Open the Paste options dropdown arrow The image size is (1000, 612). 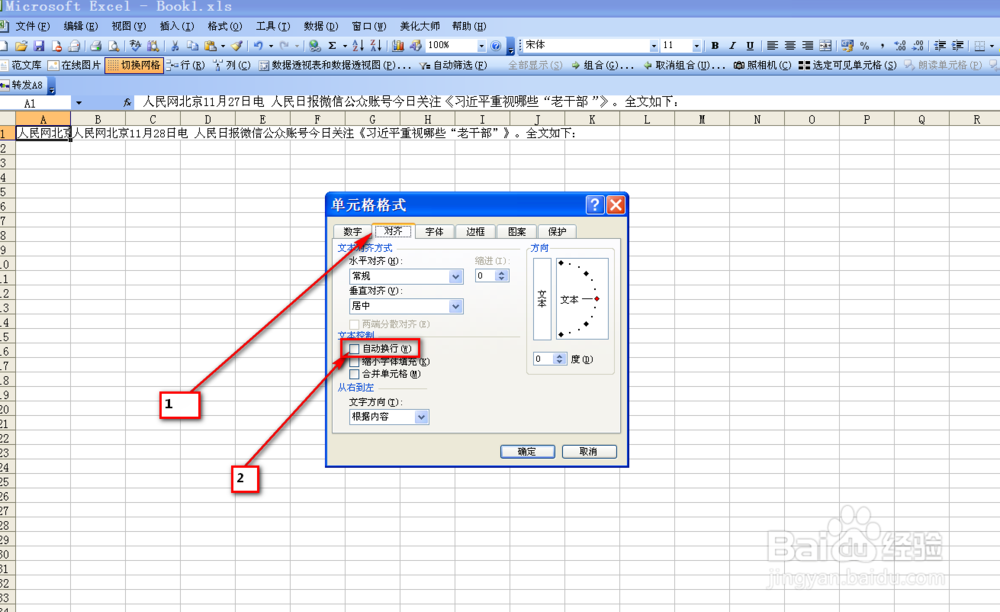tap(223, 46)
